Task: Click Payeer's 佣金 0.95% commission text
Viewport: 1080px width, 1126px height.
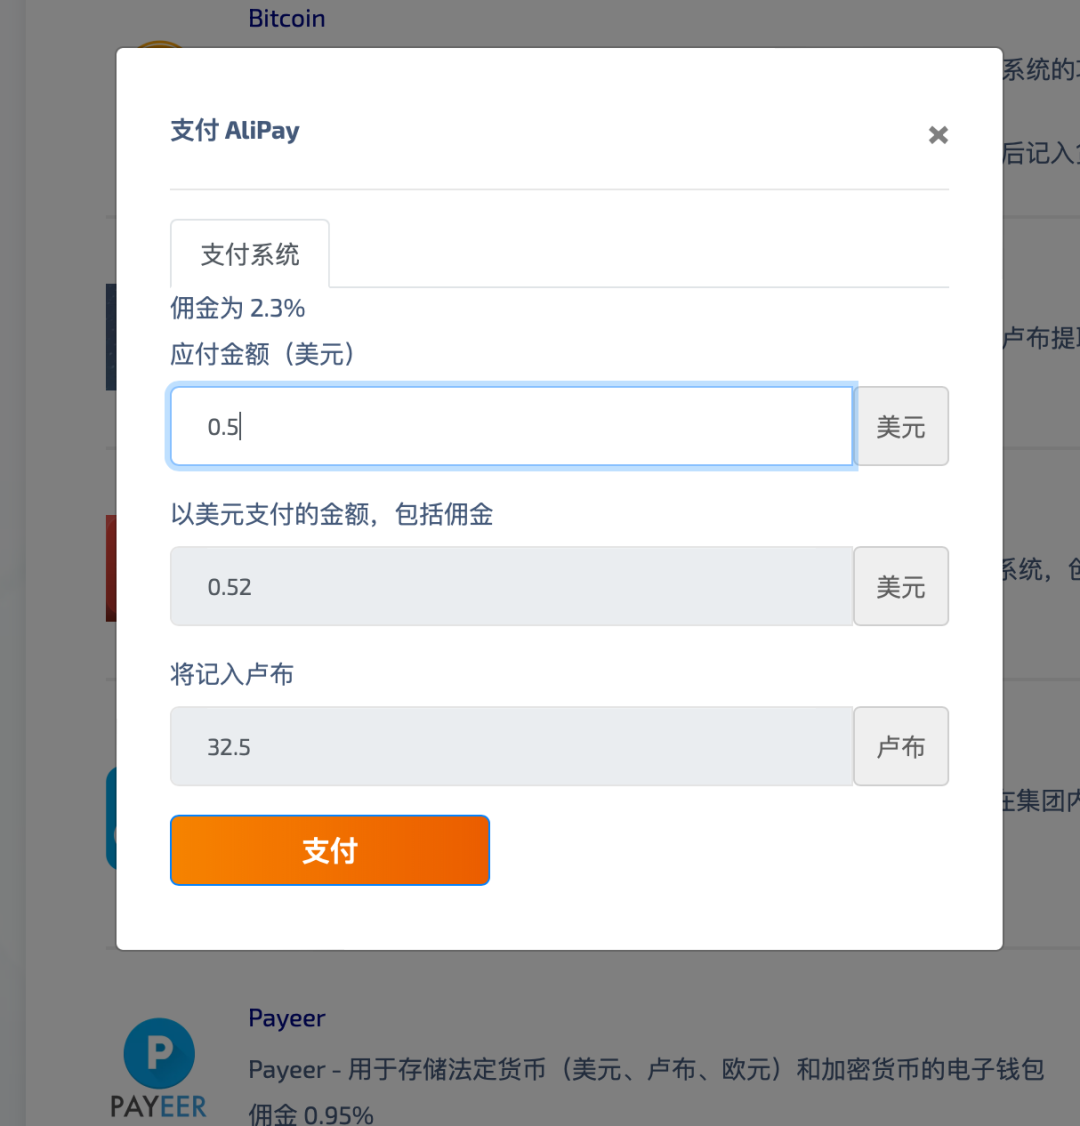Action: click(x=311, y=1115)
